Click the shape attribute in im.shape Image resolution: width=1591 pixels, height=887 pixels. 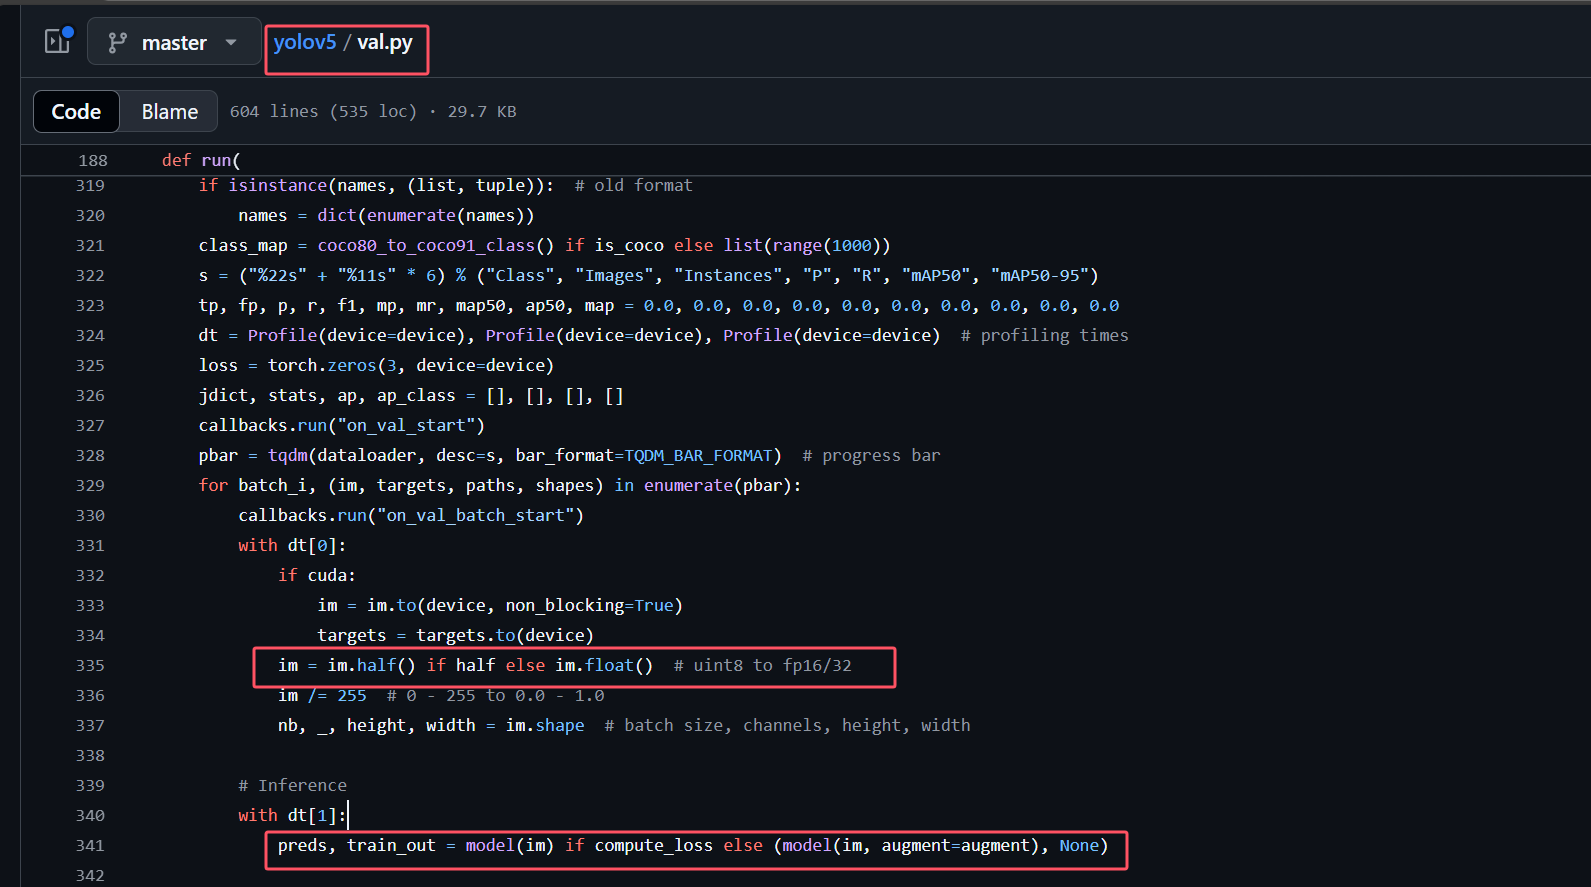click(x=559, y=726)
